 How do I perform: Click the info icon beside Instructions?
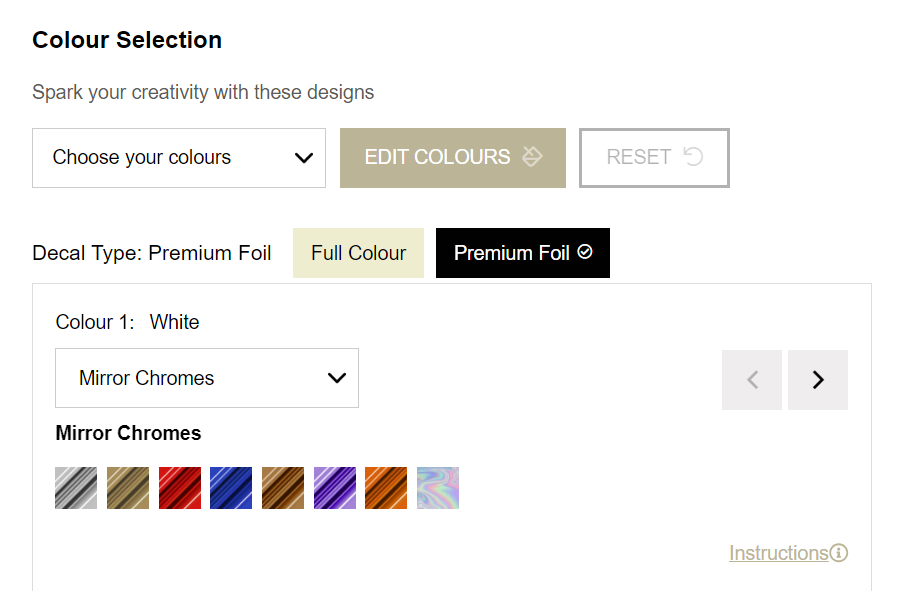tap(839, 553)
